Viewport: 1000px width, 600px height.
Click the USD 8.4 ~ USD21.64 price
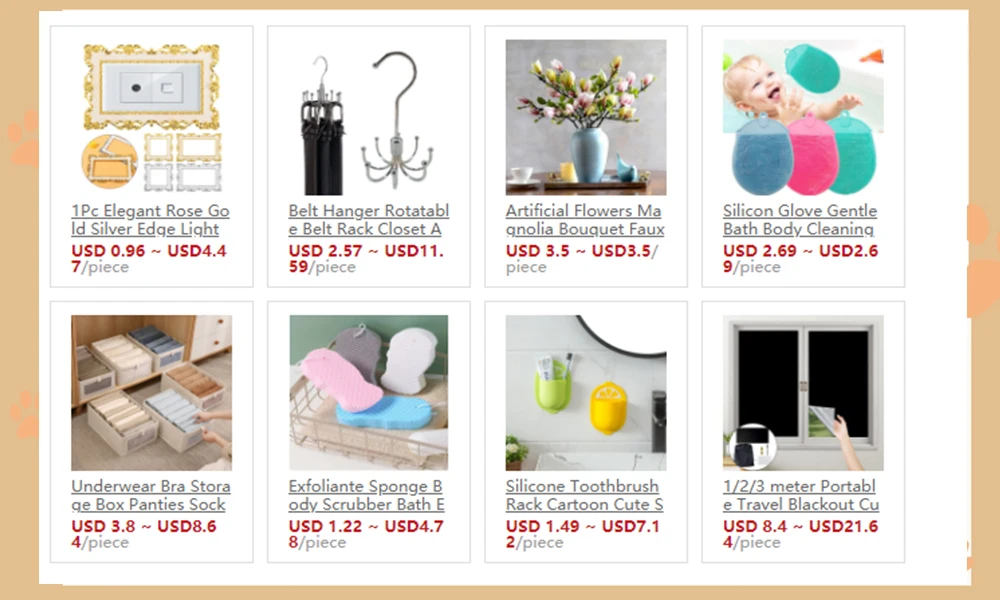click(x=800, y=534)
